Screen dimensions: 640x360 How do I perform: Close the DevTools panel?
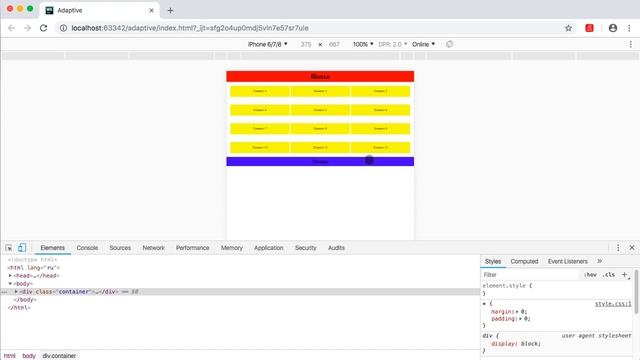point(632,248)
